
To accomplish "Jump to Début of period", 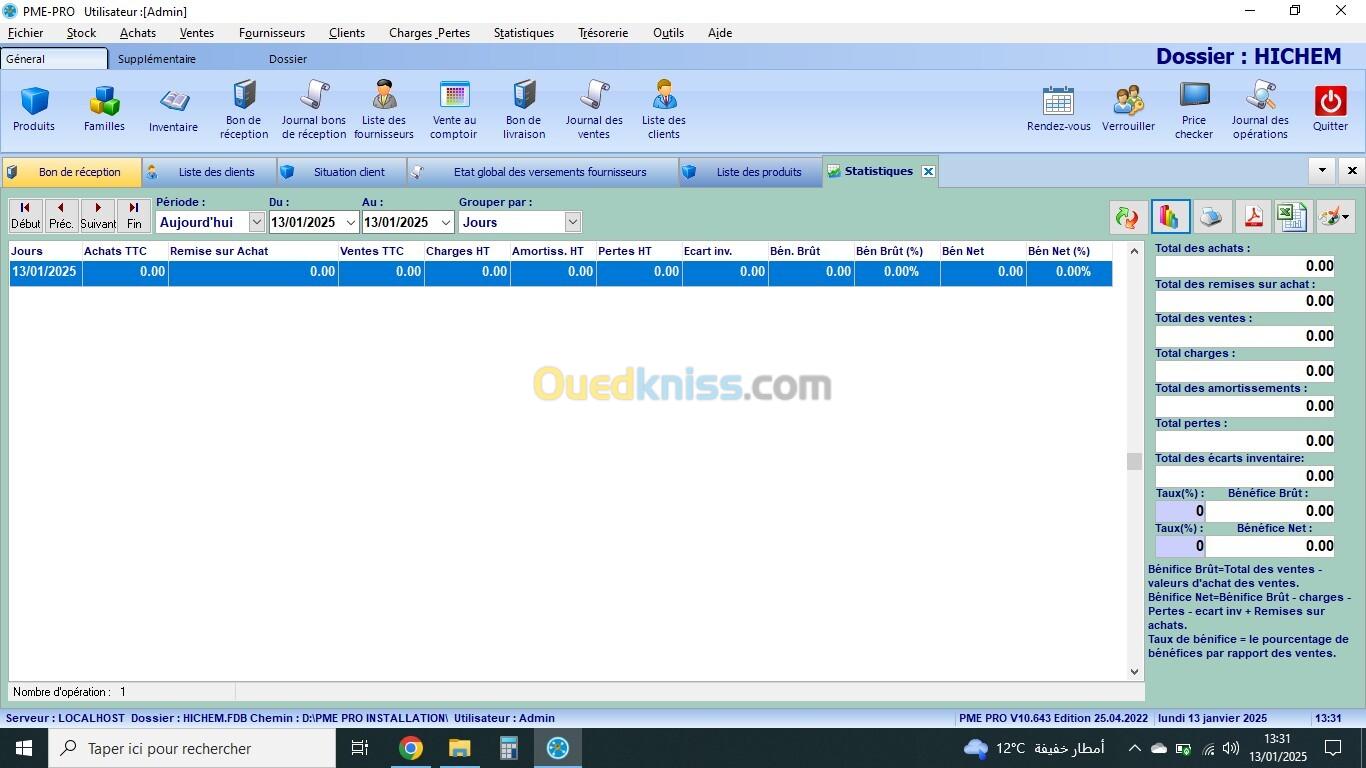I will pyautogui.click(x=26, y=216).
